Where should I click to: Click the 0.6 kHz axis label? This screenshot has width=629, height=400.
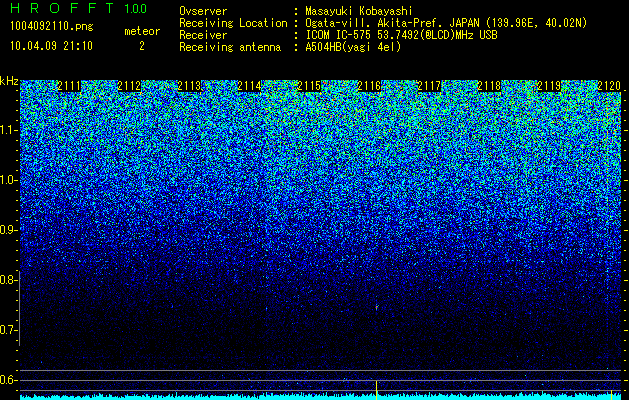pos(8,380)
